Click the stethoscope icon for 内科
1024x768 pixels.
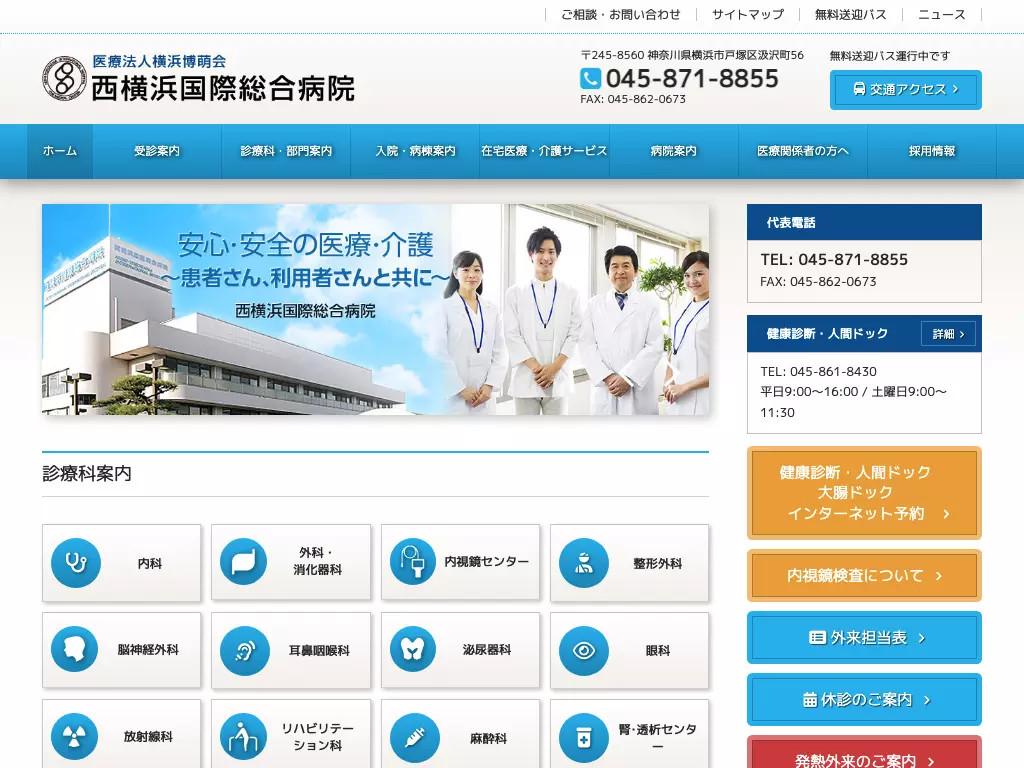pyautogui.click(x=76, y=562)
